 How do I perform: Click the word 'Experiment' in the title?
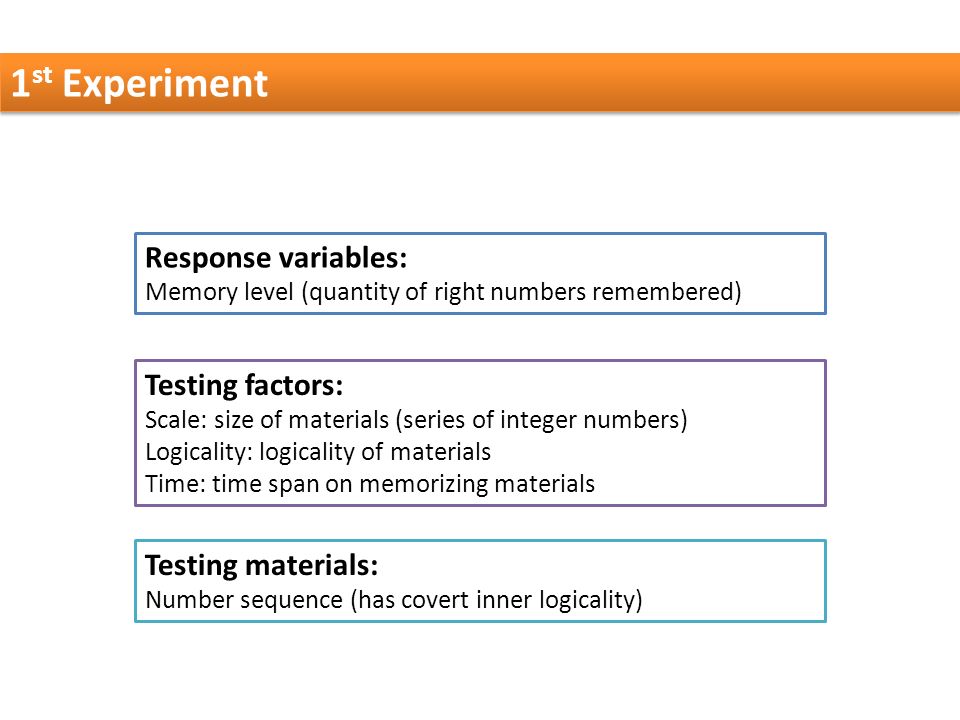[165, 84]
